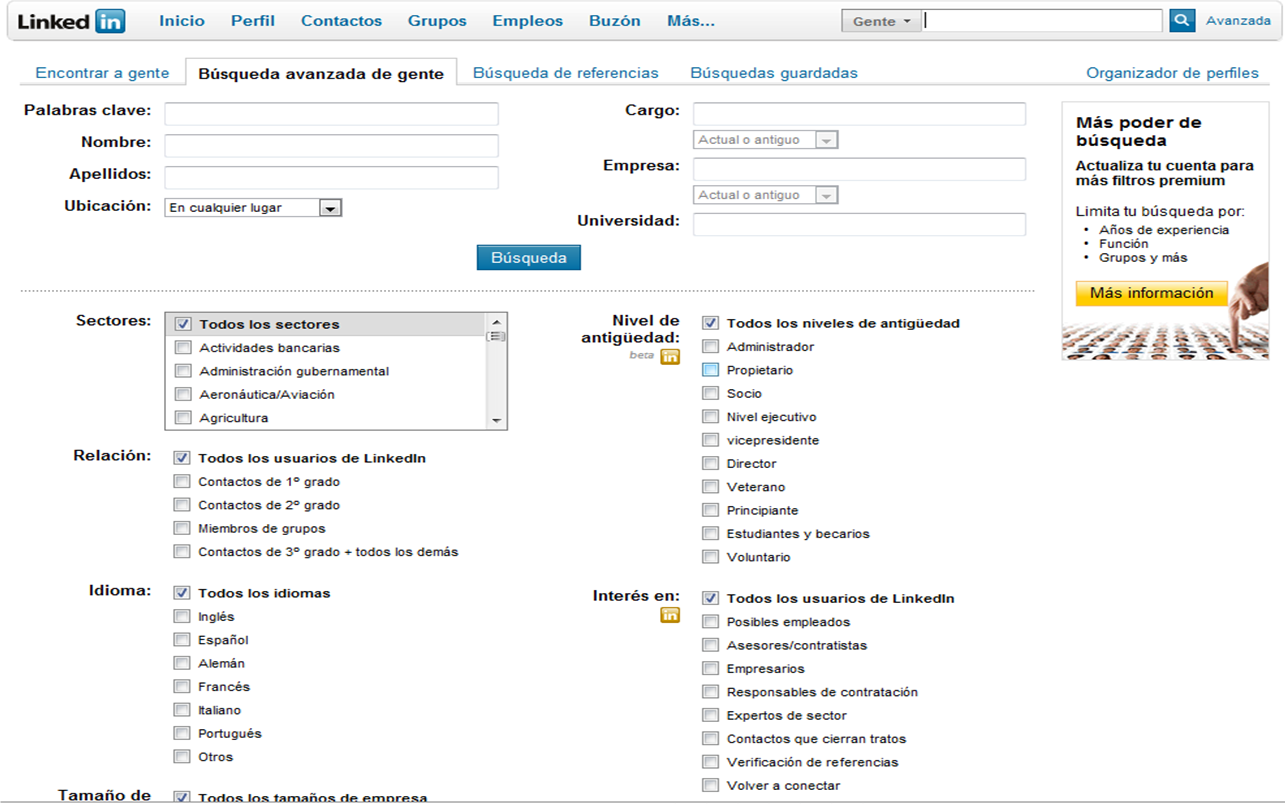Check the Veterano checkbox
Image resolution: width=1285 pixels, height=804 pixels.
pos(710,487)
